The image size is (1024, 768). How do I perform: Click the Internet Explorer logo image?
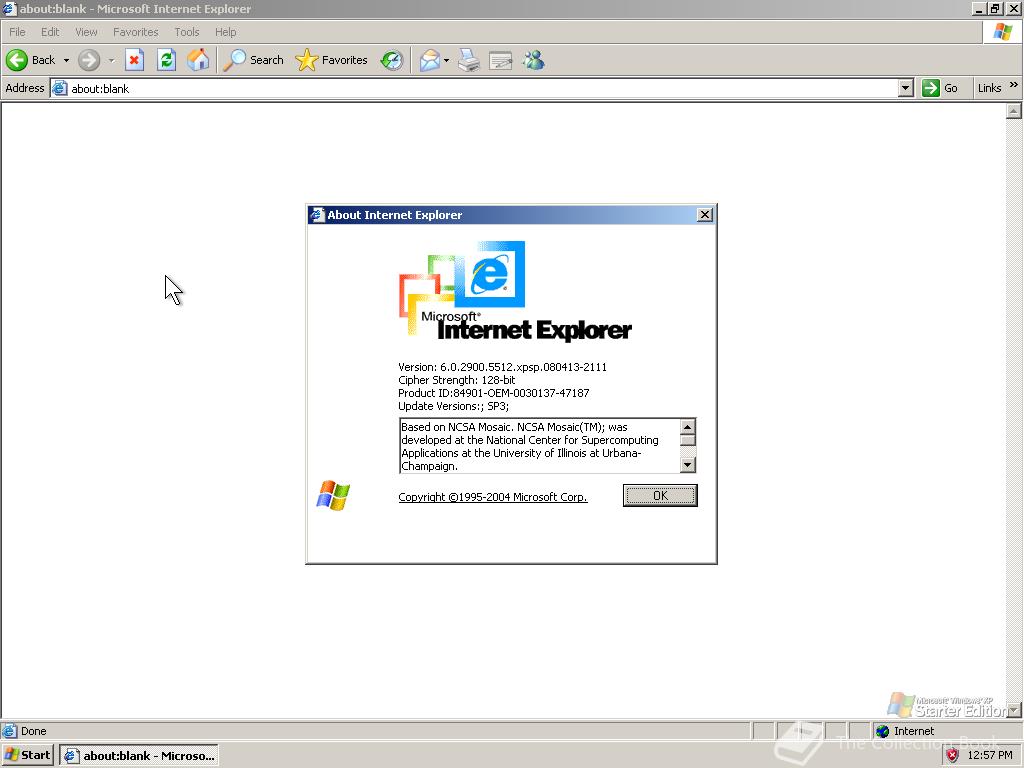click(515, 291)
